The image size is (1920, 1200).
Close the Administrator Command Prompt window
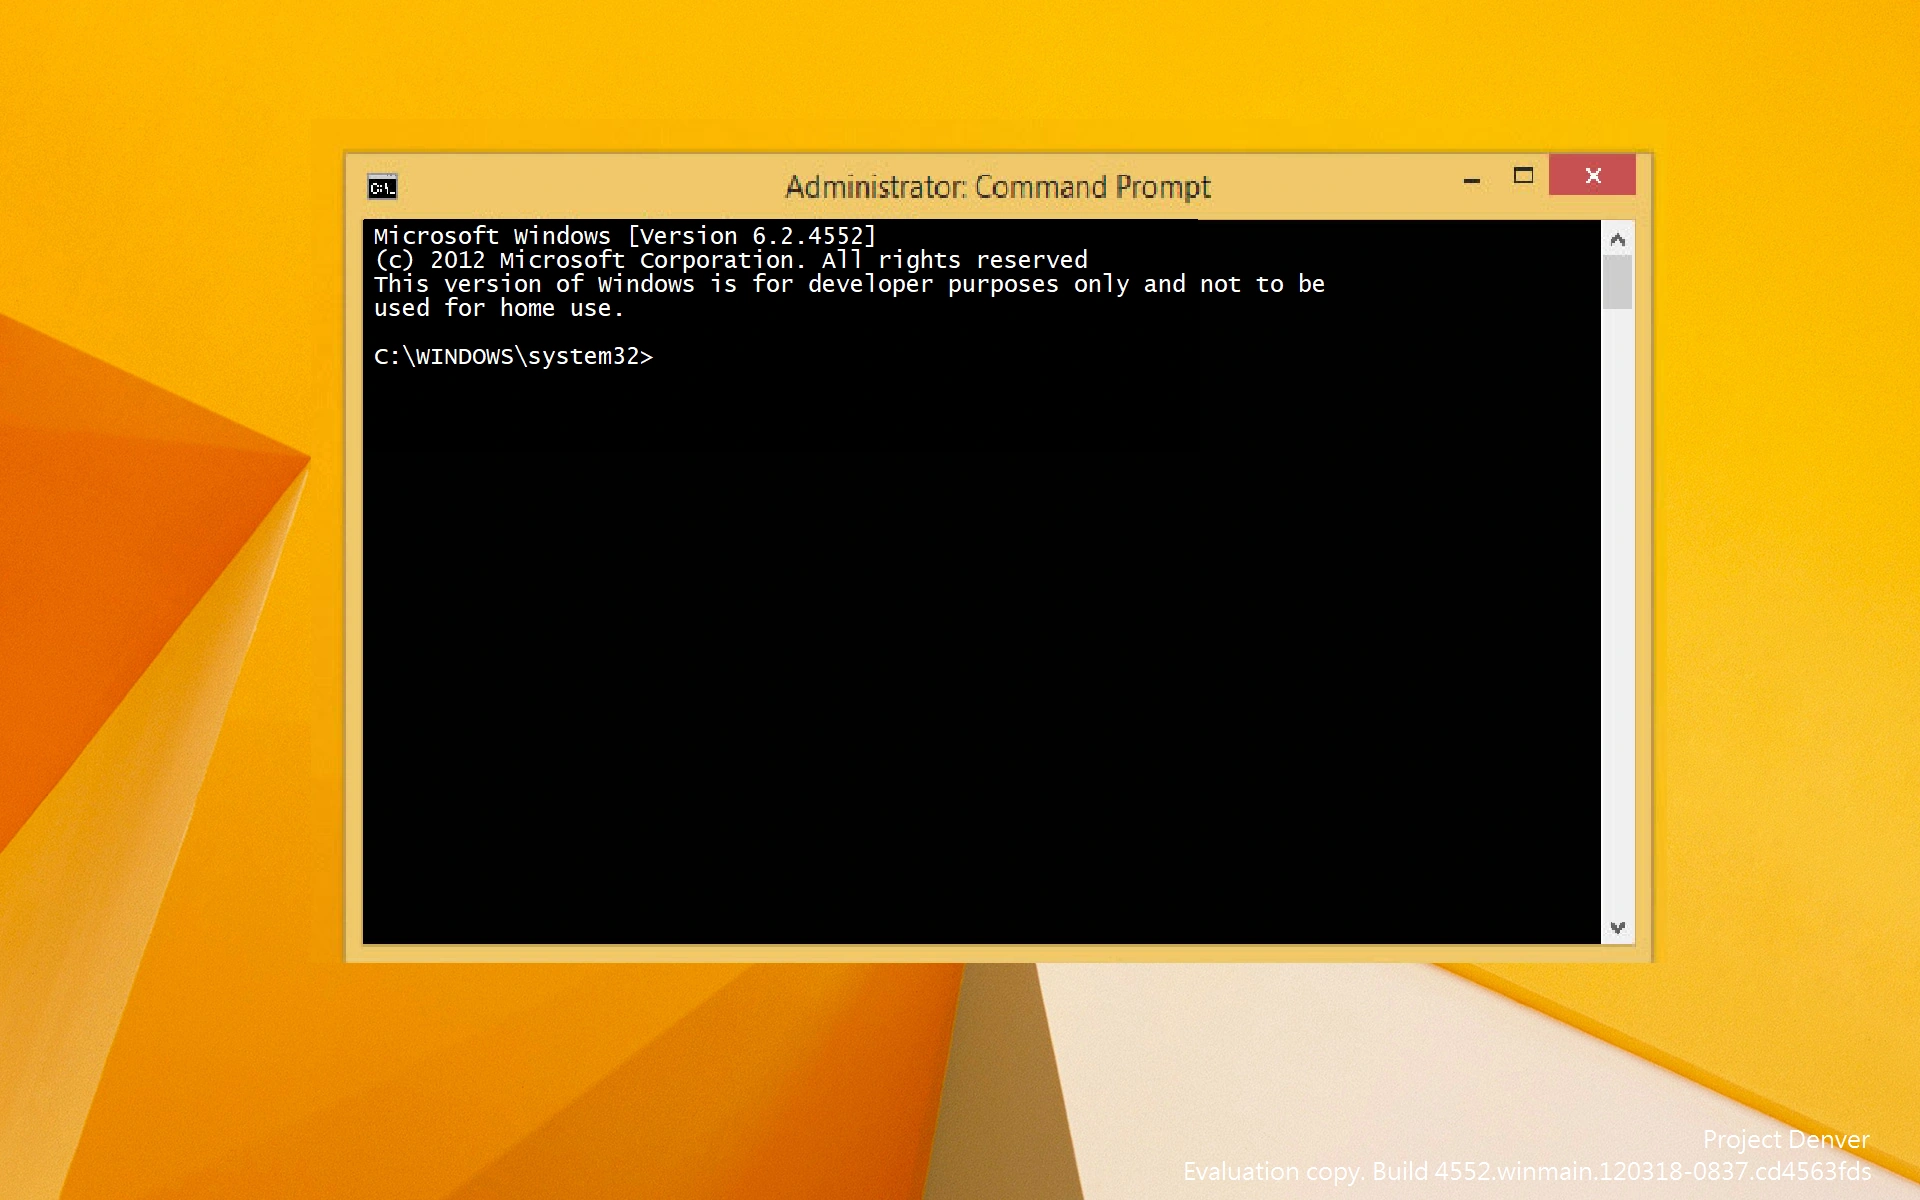1592,176
